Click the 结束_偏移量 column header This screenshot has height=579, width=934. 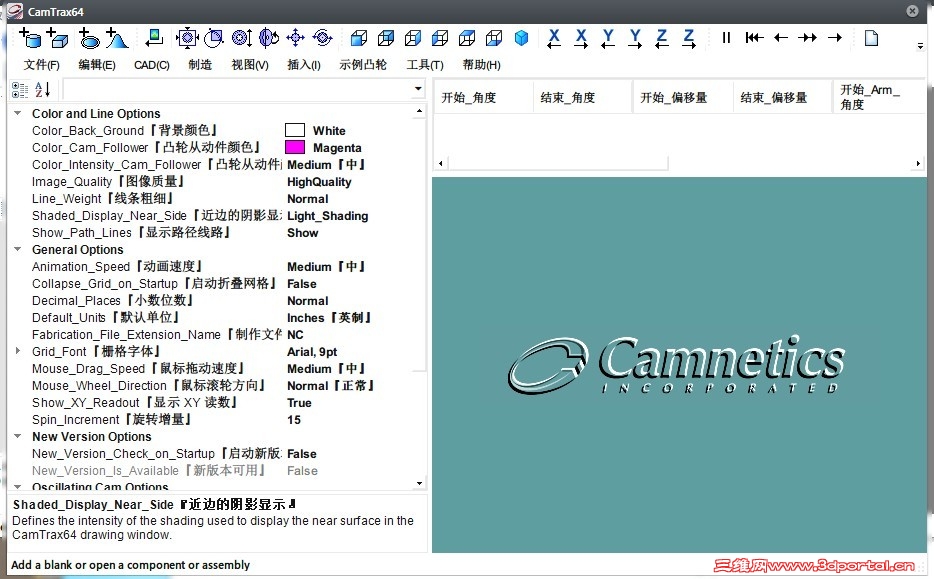783,97
